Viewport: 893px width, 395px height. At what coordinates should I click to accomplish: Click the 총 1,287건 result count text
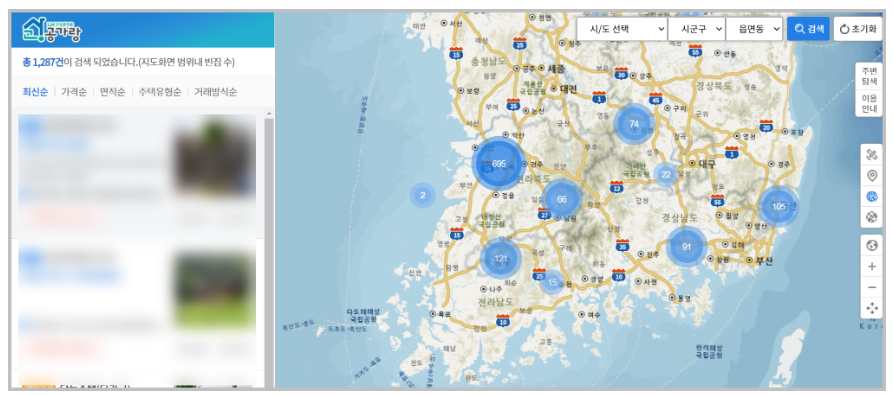pos(43,62)
